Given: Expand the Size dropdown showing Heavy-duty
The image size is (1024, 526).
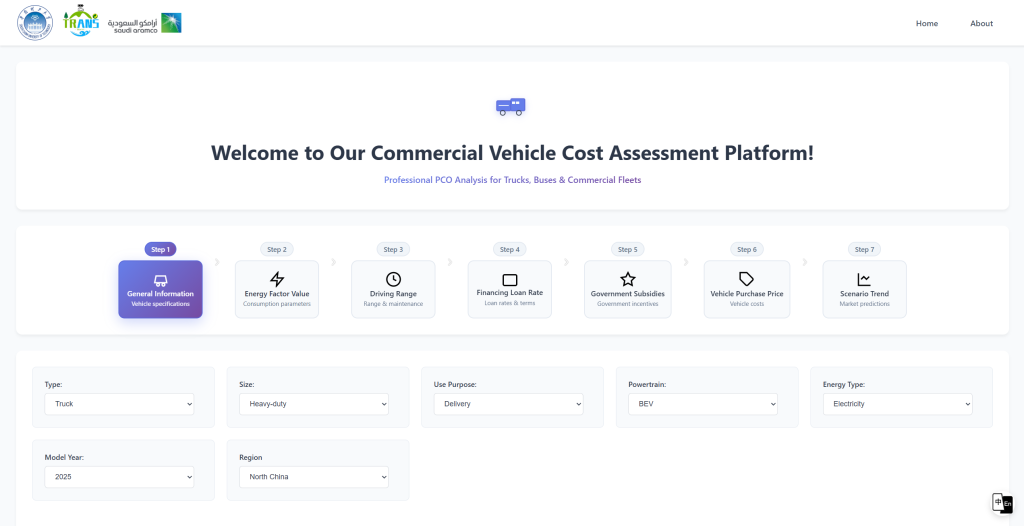Looking at the screenshot, I should pyautogui.click(x=313, y=404).
